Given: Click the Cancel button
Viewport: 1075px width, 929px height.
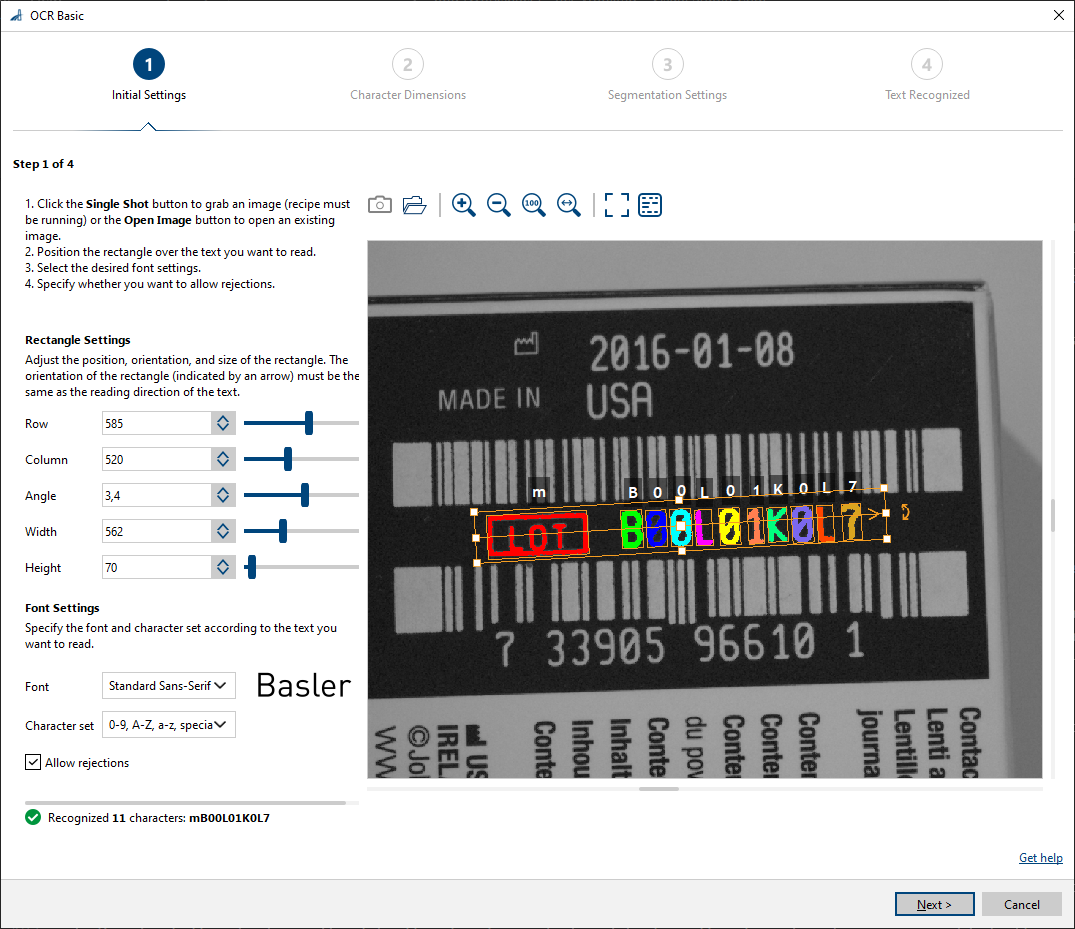Looking at the screenshot, I should click(1022, 904).
